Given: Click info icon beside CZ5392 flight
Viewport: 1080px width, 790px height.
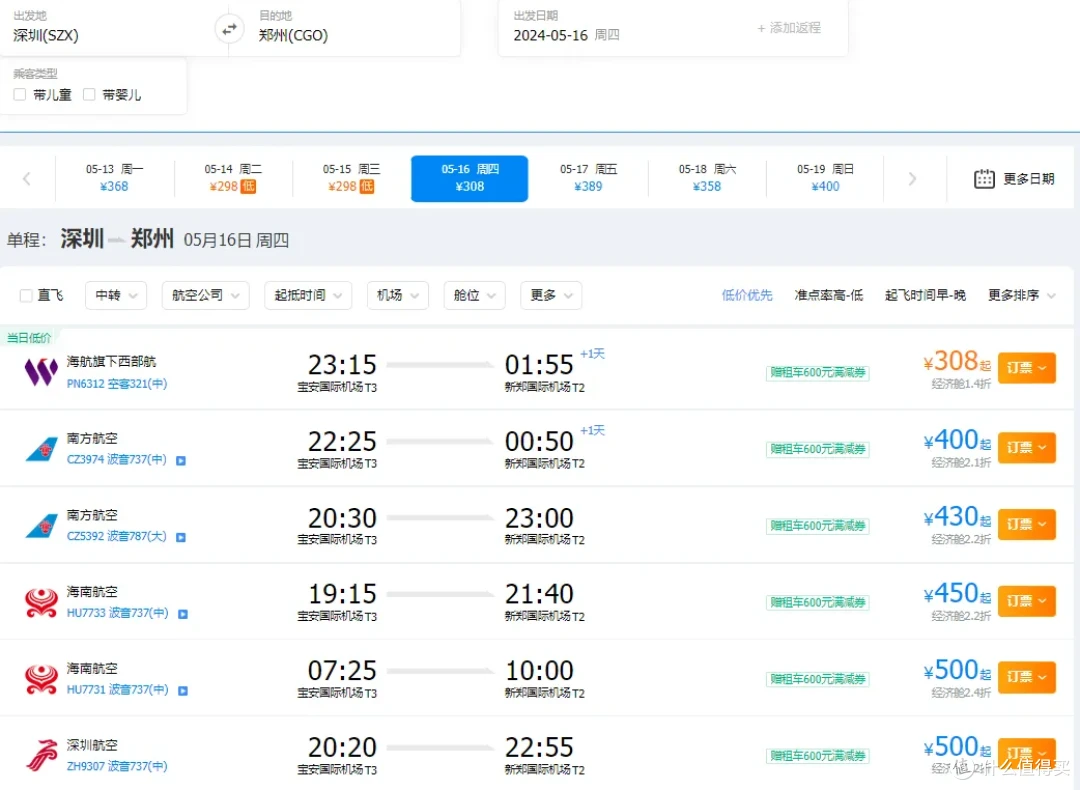Looking at the screenshot, I should (x=180, y=537).
